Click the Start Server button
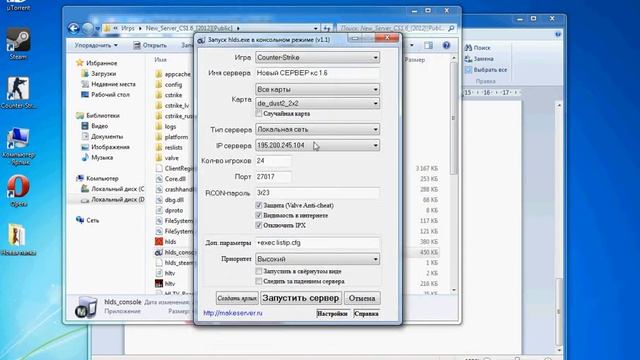 [x=301, y=298]
